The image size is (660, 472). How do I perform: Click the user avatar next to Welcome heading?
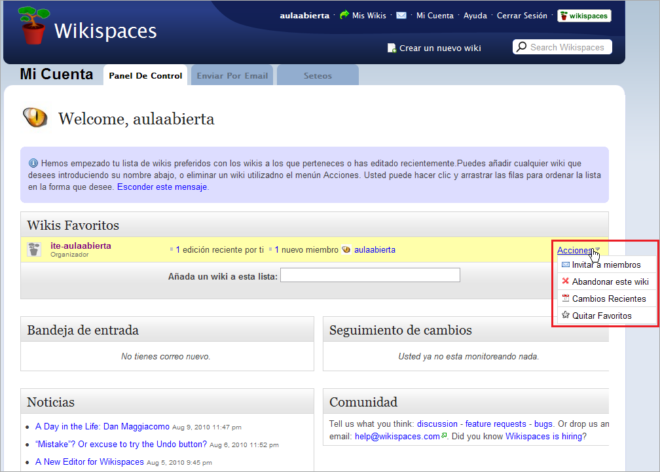coord(35,117)
